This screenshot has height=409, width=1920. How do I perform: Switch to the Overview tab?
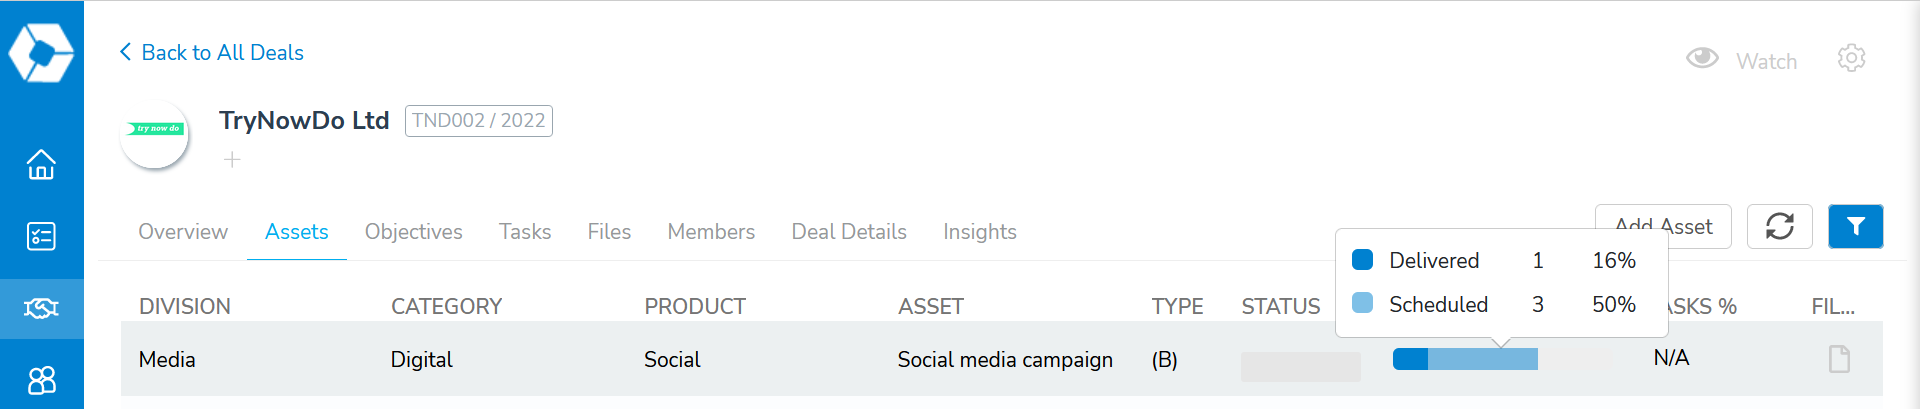(x=183, y=232)
